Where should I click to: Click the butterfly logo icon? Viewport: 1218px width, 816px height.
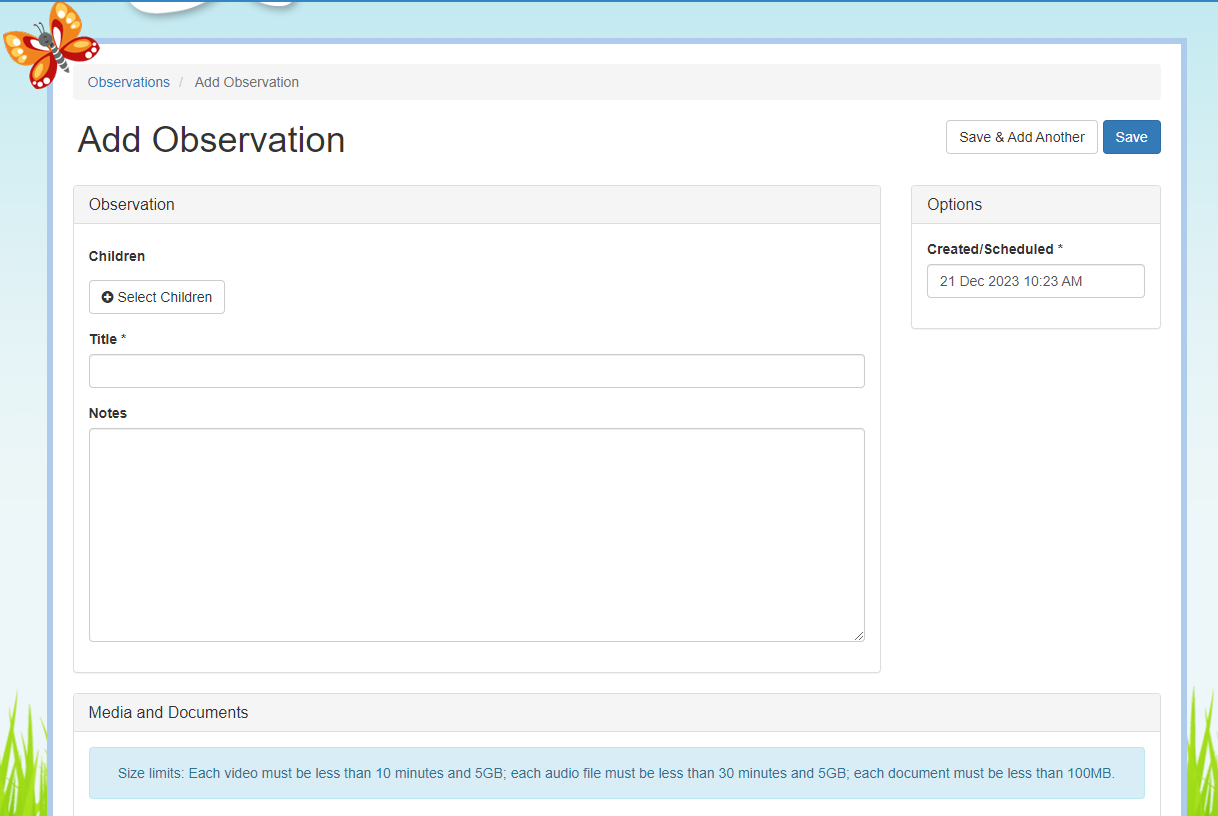(50, 45)
